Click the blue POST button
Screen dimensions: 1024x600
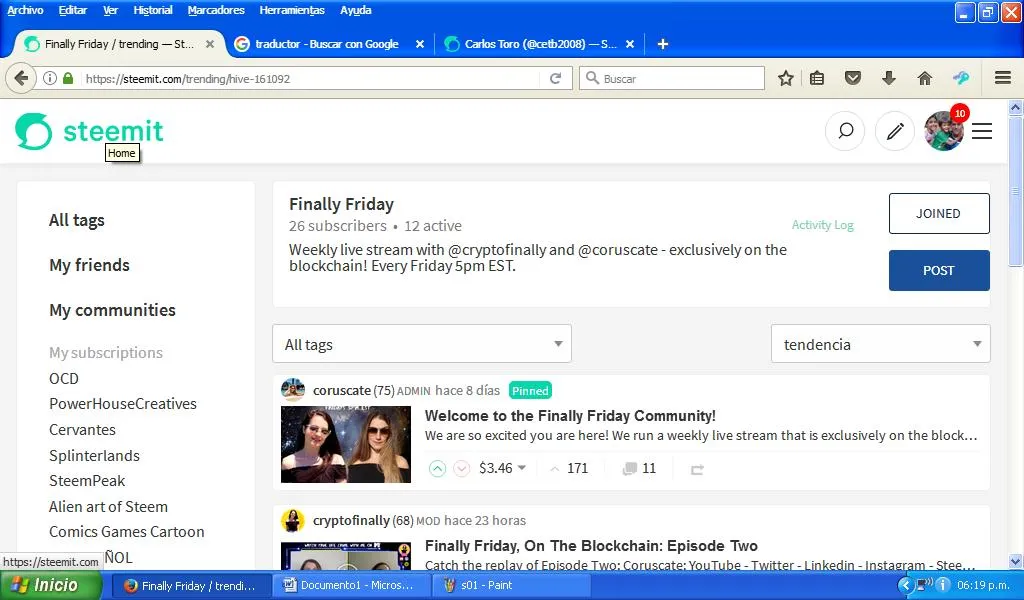[x=938, y=270]
